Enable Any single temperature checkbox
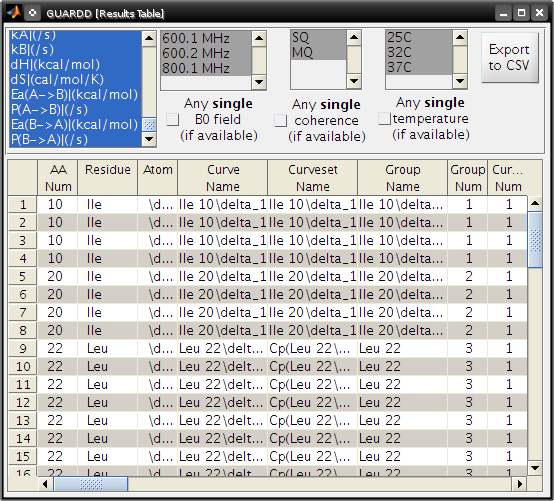 [384, 119]
